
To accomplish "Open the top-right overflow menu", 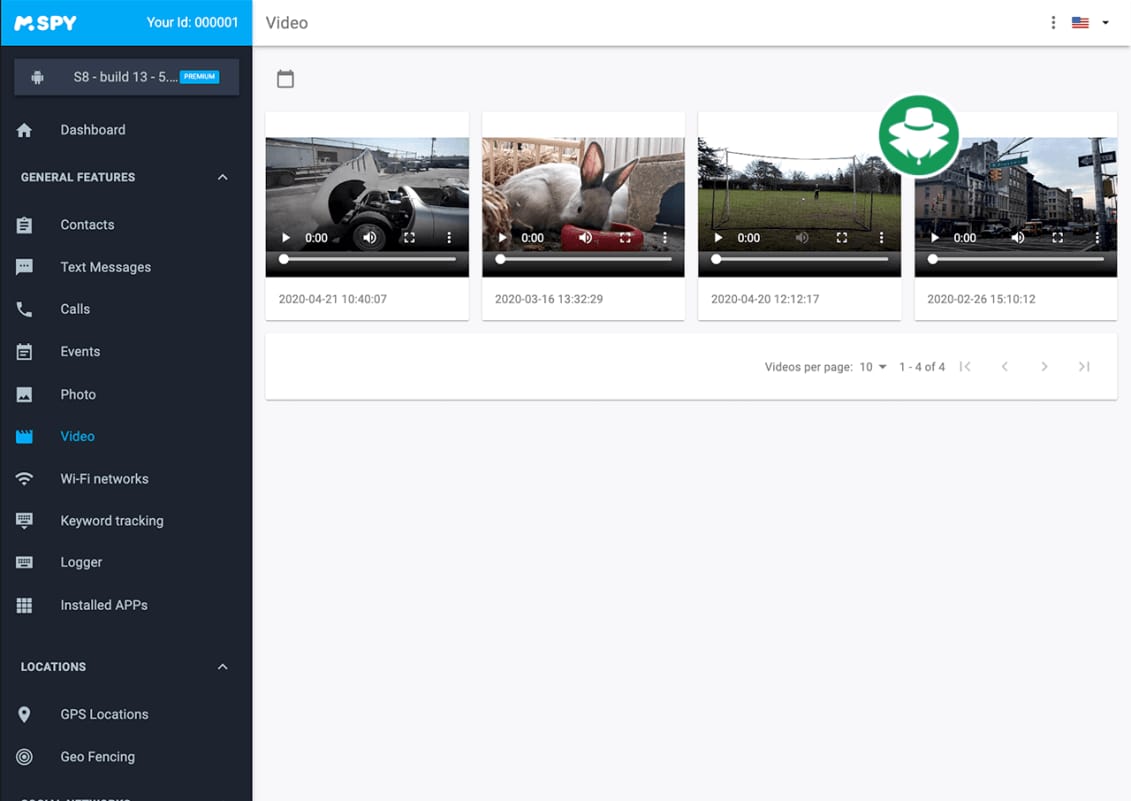I will 1053,21.
